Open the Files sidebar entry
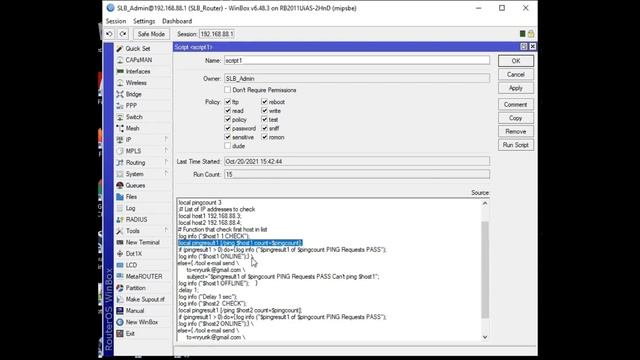 [x=131, y=197]
